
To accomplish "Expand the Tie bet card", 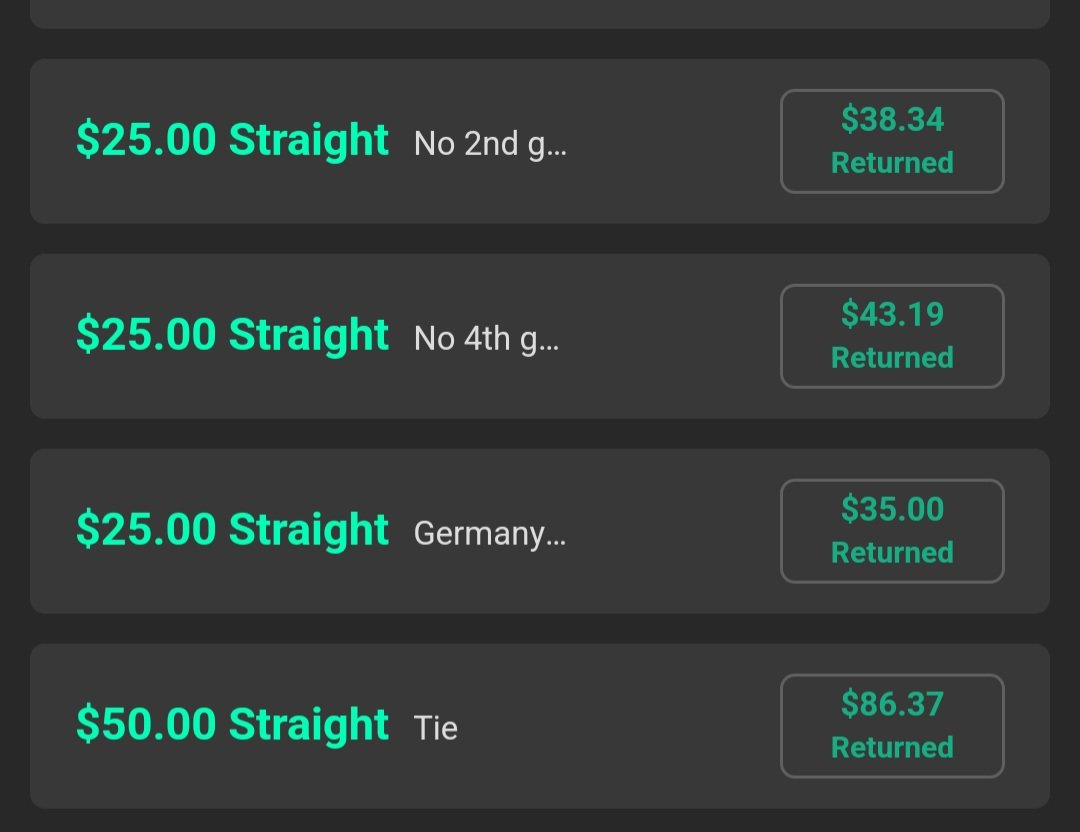I will (x=540, y=726).
